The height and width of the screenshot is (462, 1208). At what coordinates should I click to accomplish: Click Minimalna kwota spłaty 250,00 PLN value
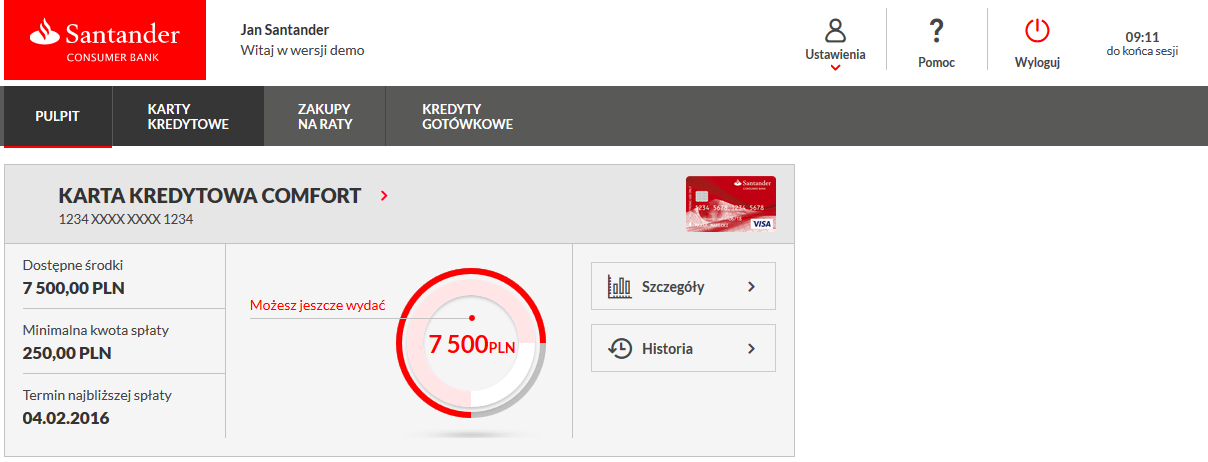click(67, 353)
